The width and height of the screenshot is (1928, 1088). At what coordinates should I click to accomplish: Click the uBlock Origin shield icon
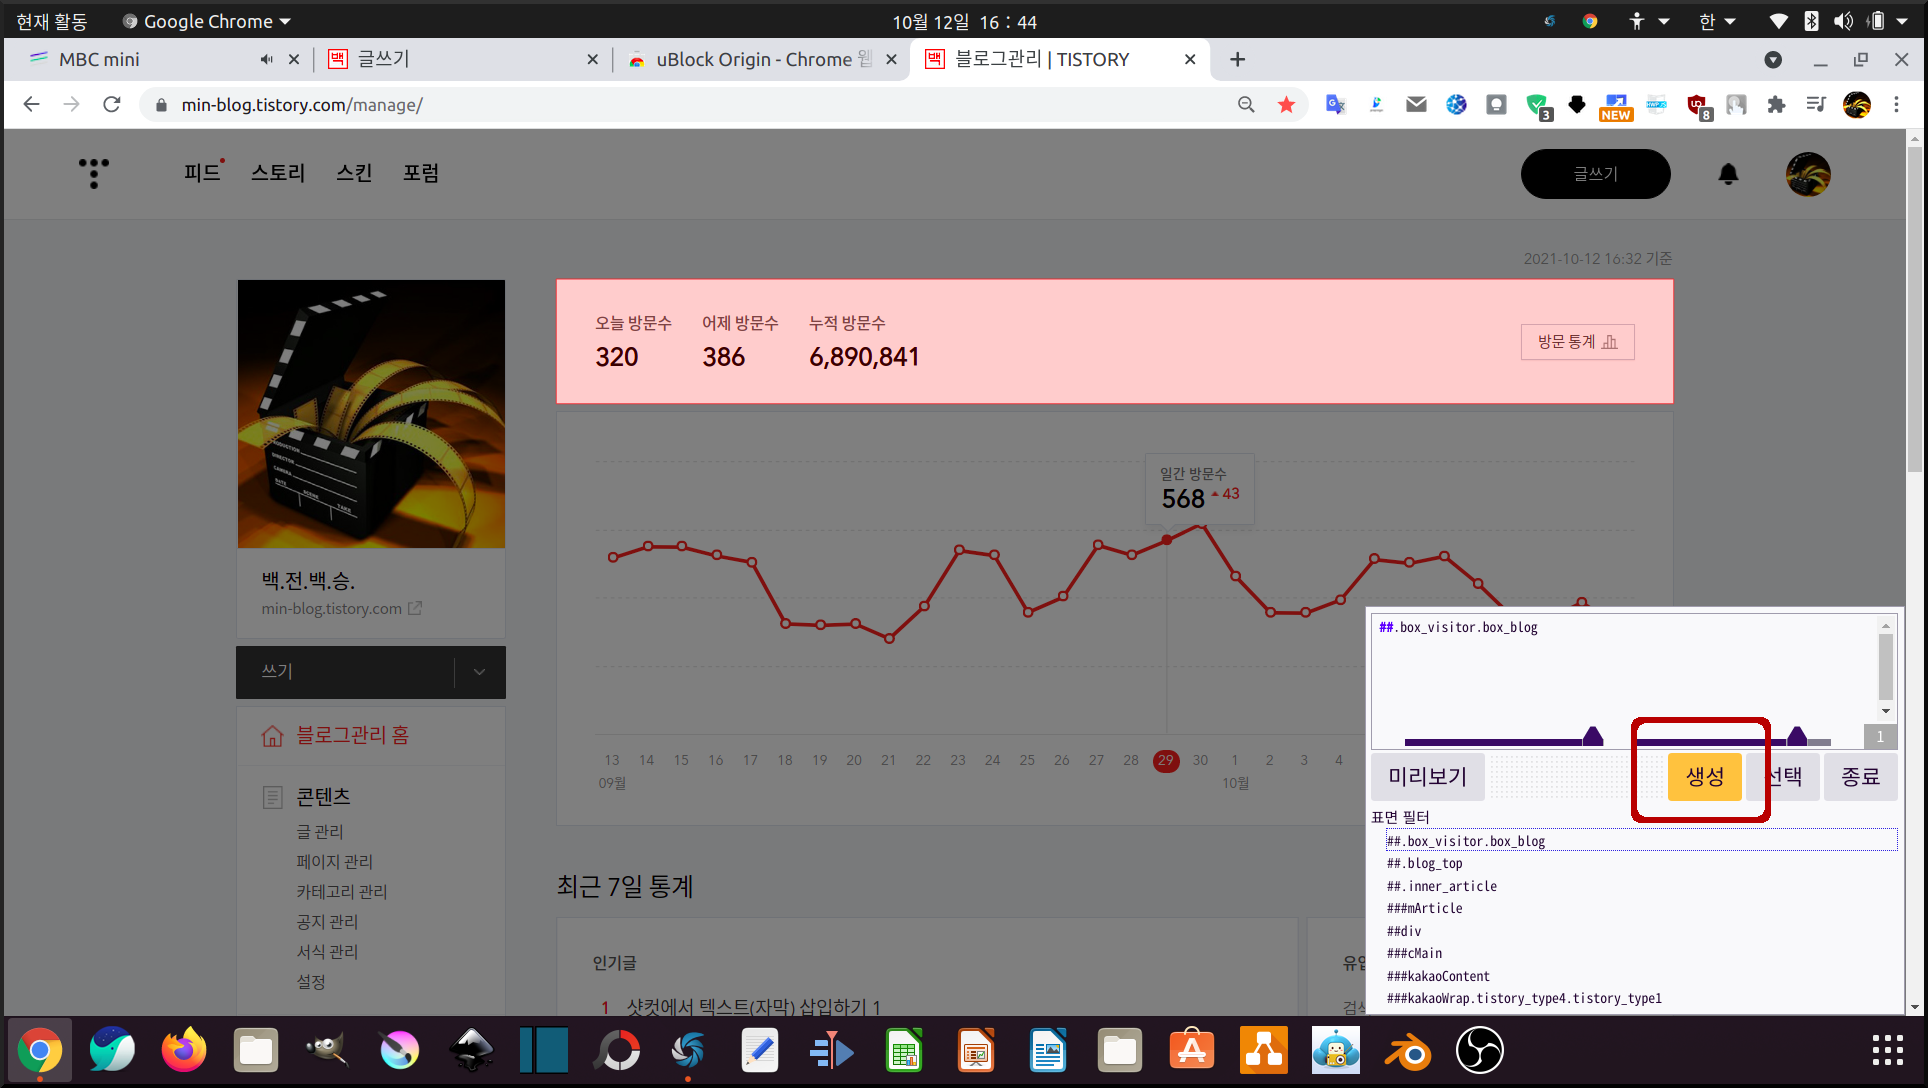point(1697,105)
